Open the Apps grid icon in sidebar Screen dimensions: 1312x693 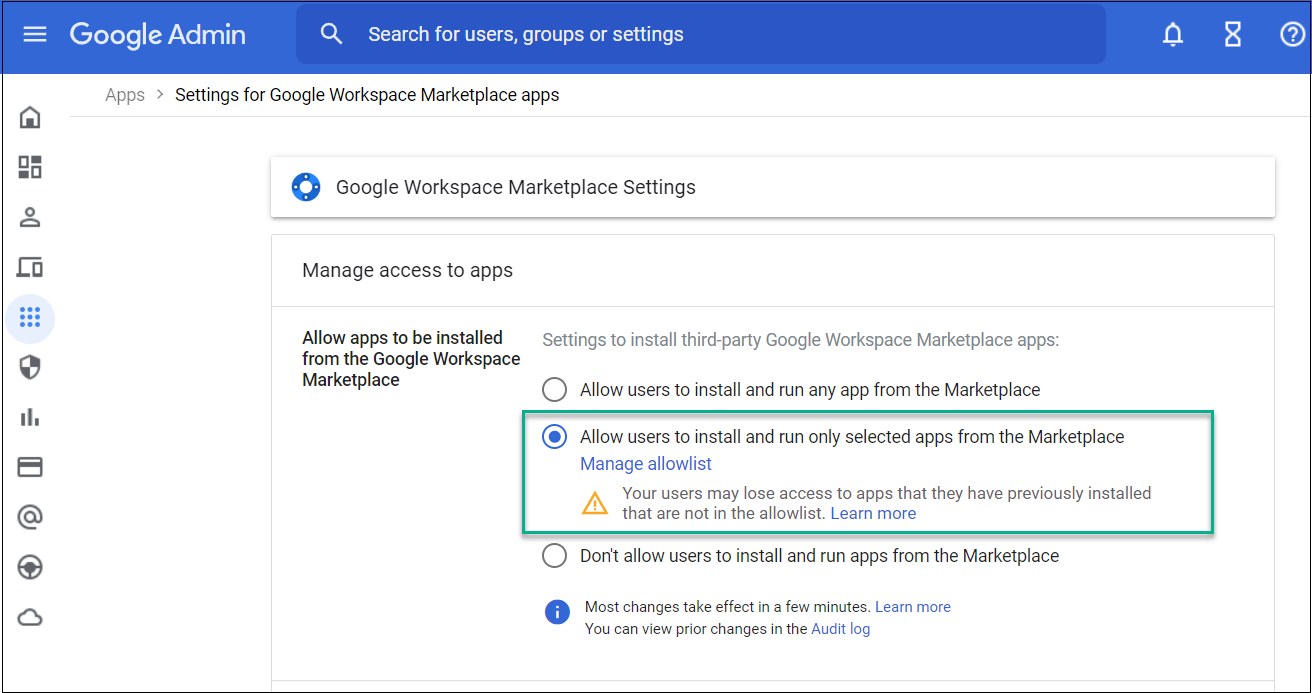click(x=30, y=318)
